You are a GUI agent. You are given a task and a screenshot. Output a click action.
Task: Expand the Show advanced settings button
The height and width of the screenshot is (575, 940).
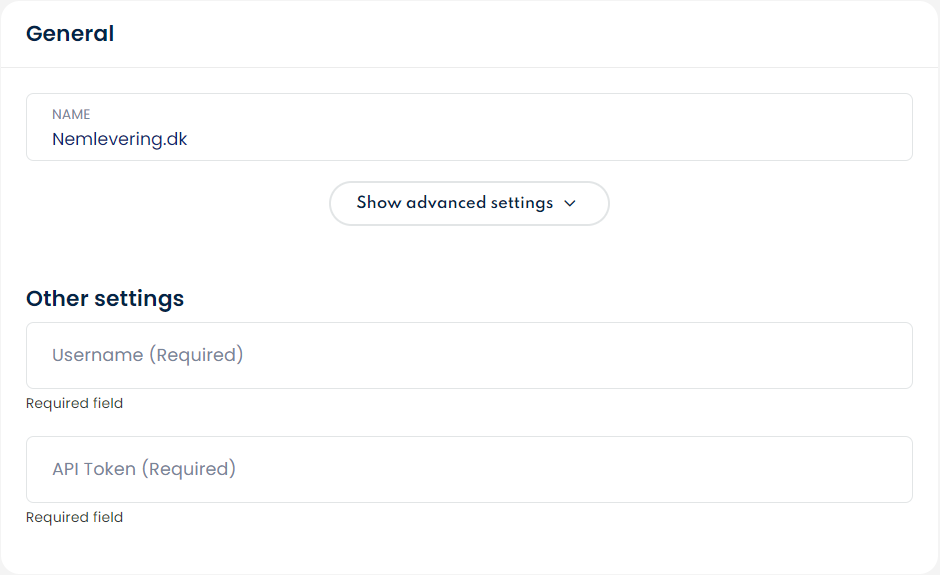click(x=468, y=203)
